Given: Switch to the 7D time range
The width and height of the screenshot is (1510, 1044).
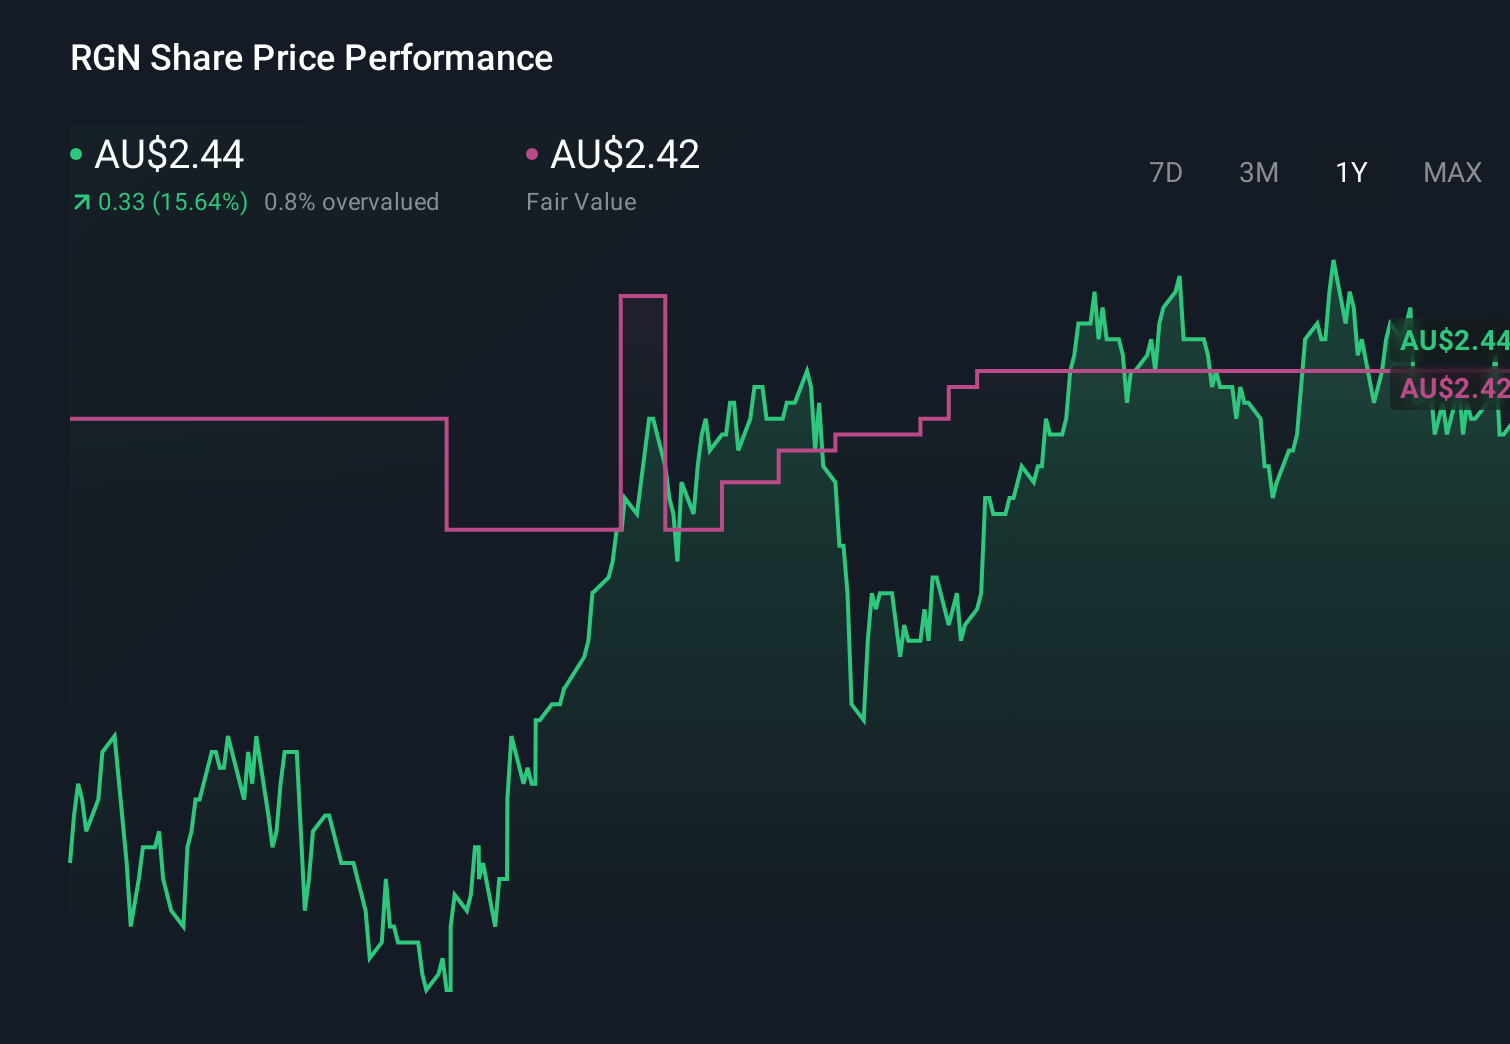Looking at the screenshot, I should pyautogui.click(x=1166, y=172).
